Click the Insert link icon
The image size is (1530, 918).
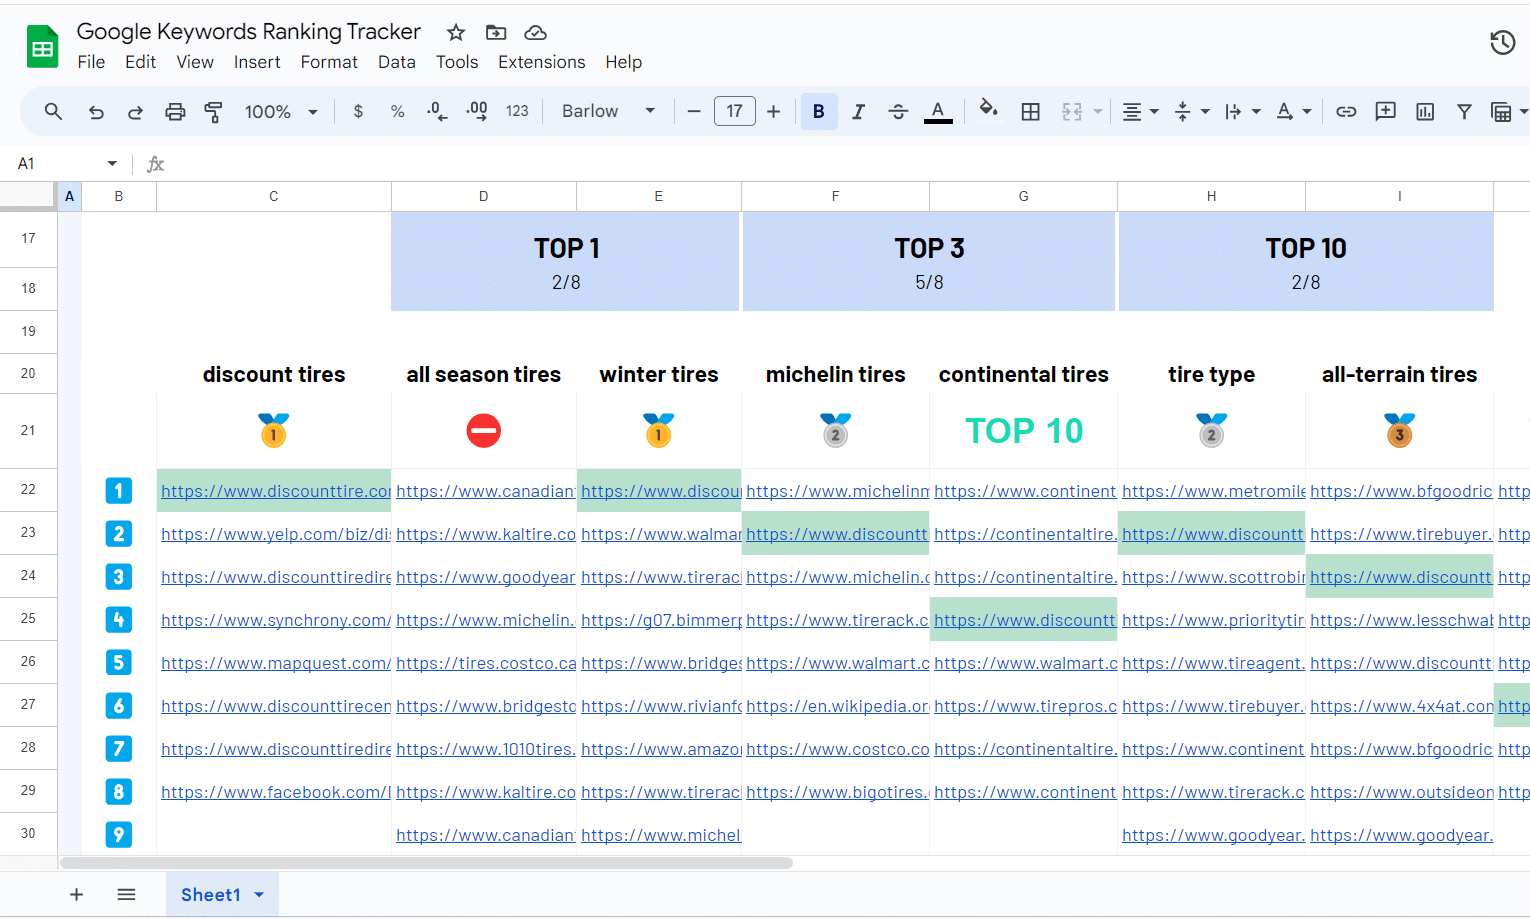tap(1346, 111)
